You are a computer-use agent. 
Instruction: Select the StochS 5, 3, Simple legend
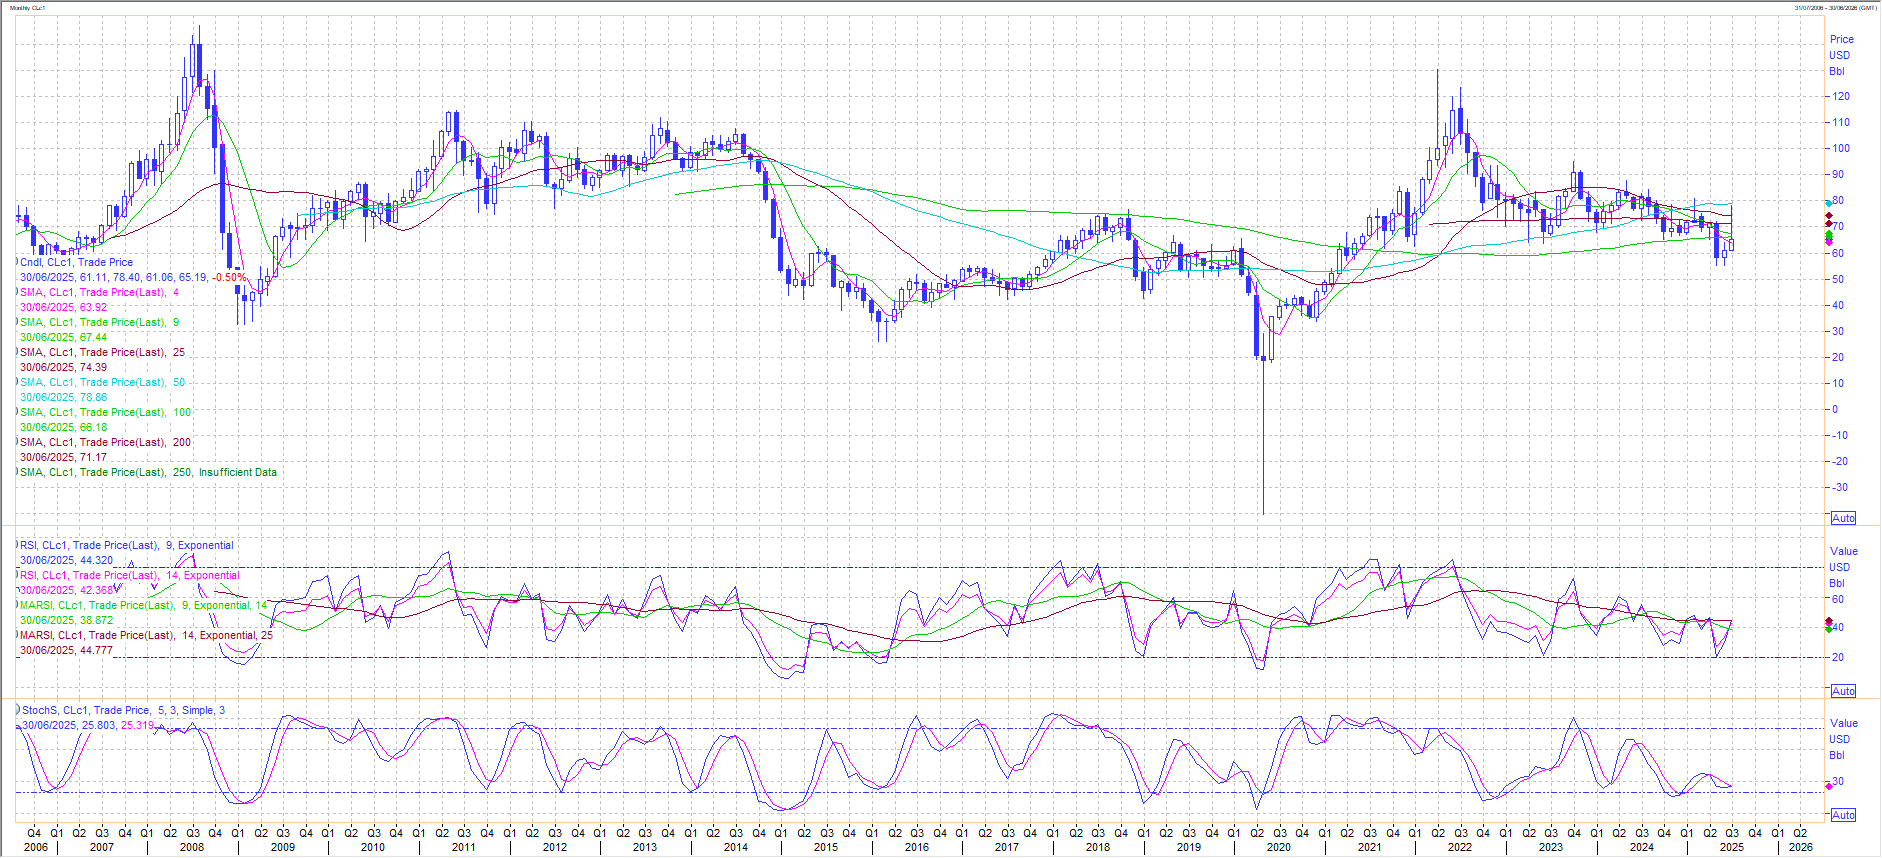[123, 710]
